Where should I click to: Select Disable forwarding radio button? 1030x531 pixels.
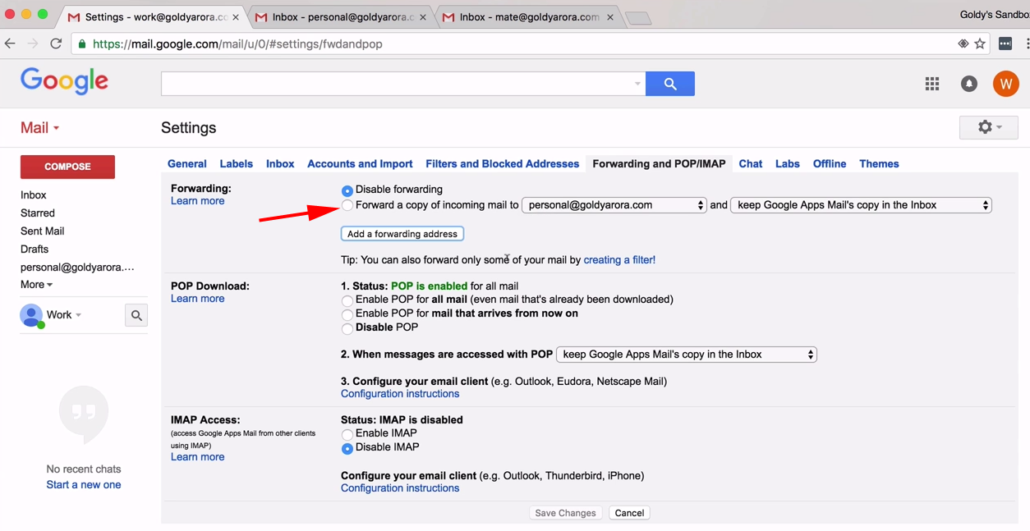point(347,191)
